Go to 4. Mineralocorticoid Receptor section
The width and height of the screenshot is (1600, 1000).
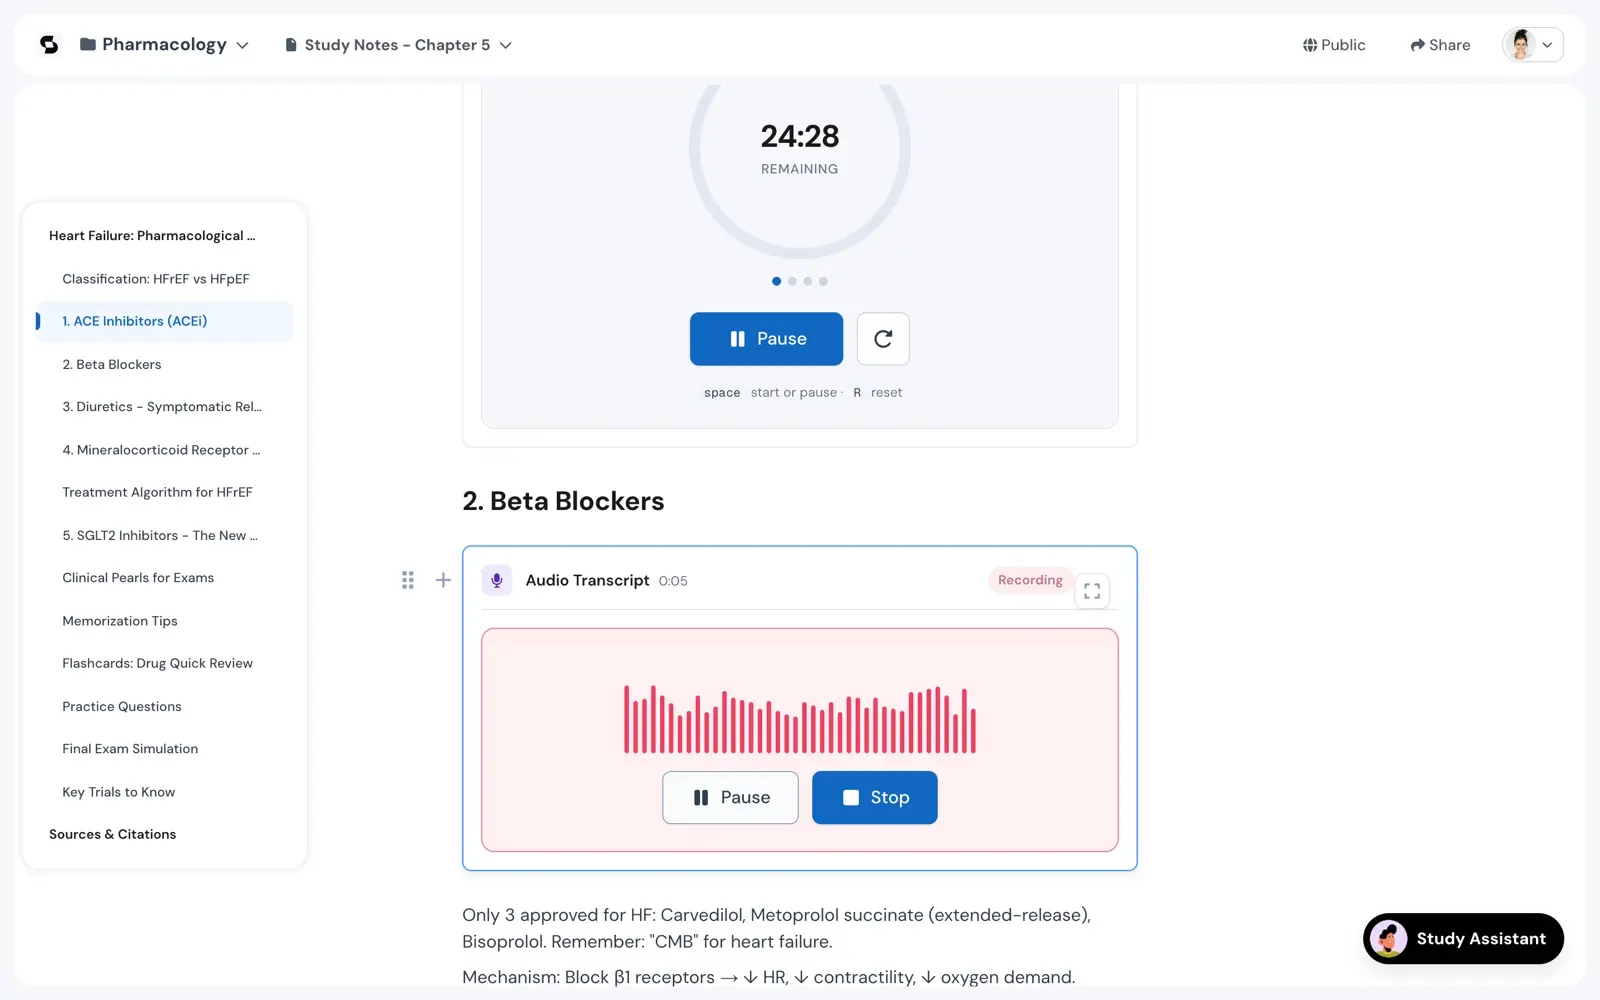click(x=161, y=450)
